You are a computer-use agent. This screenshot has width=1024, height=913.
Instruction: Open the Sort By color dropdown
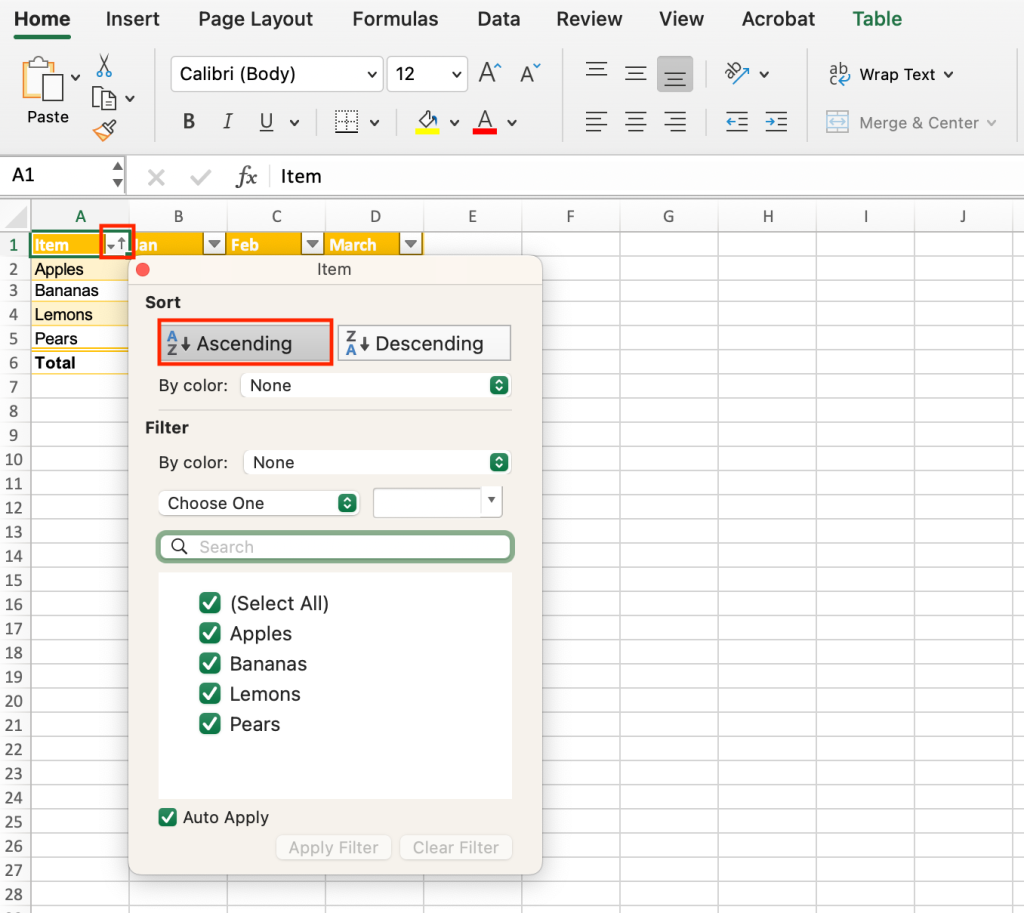tap(375, 385)
